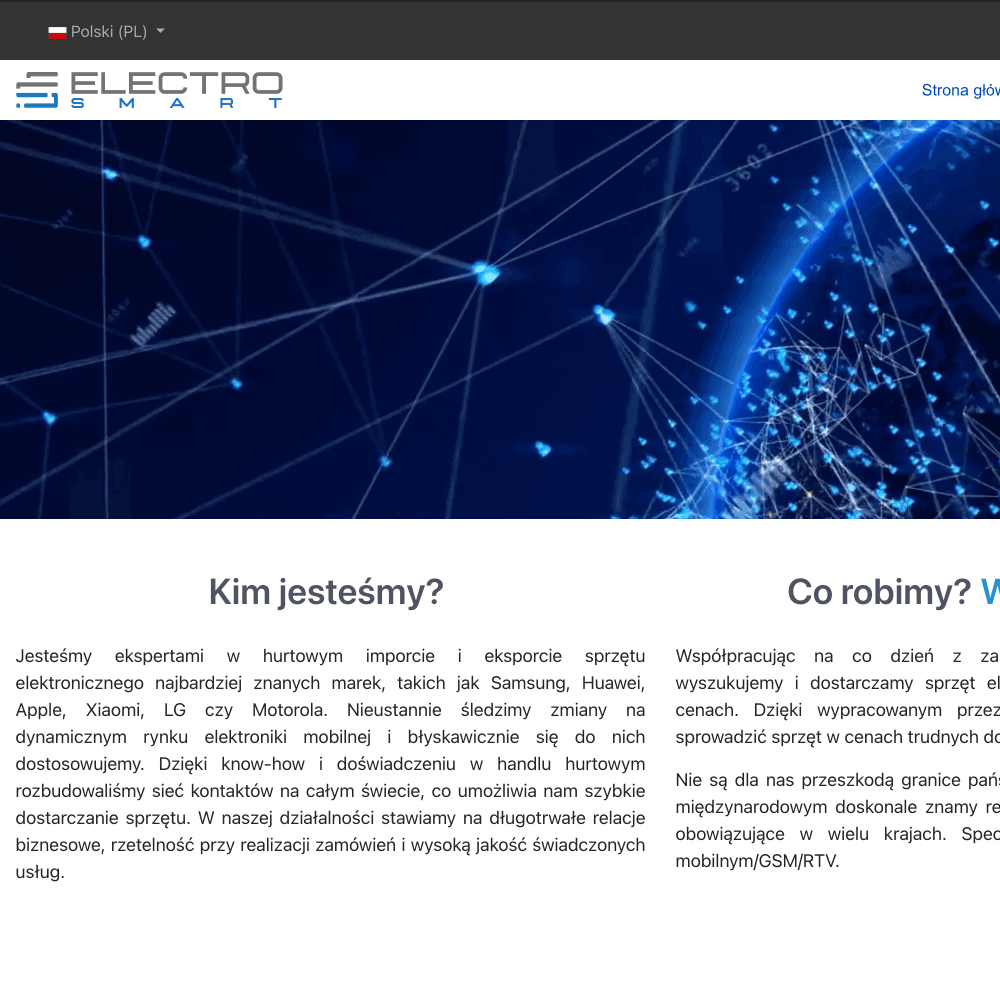Click the blue Electro Smart logo emblem
Viewport: 1000px width, 1000px height.
pos(37,90)
